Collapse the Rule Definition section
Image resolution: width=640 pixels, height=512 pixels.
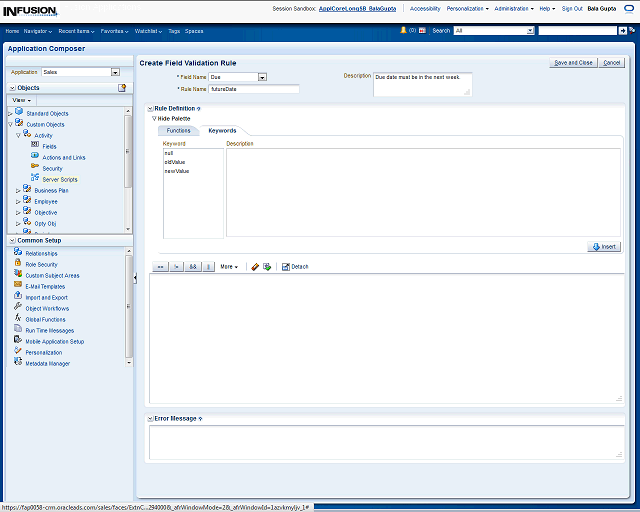point(150,108)
